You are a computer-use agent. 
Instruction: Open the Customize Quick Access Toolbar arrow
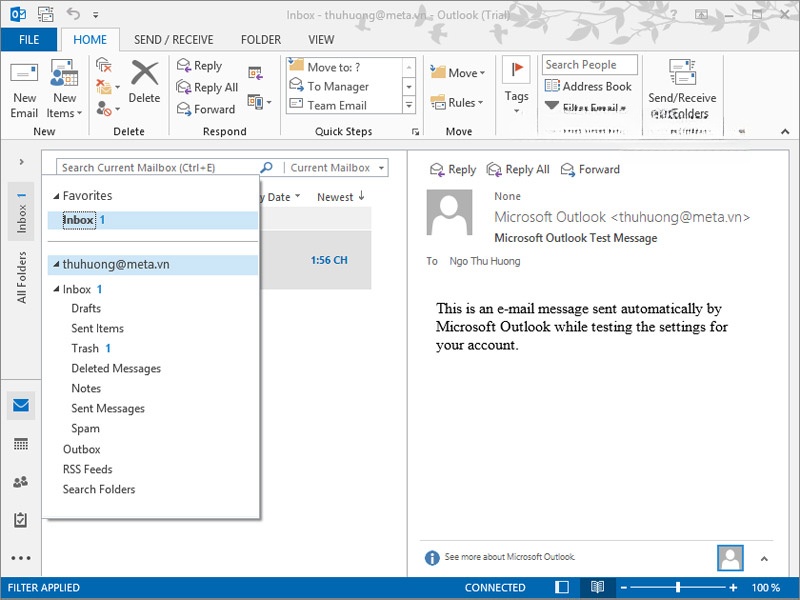pyautogui.click(x=95, y=15)
